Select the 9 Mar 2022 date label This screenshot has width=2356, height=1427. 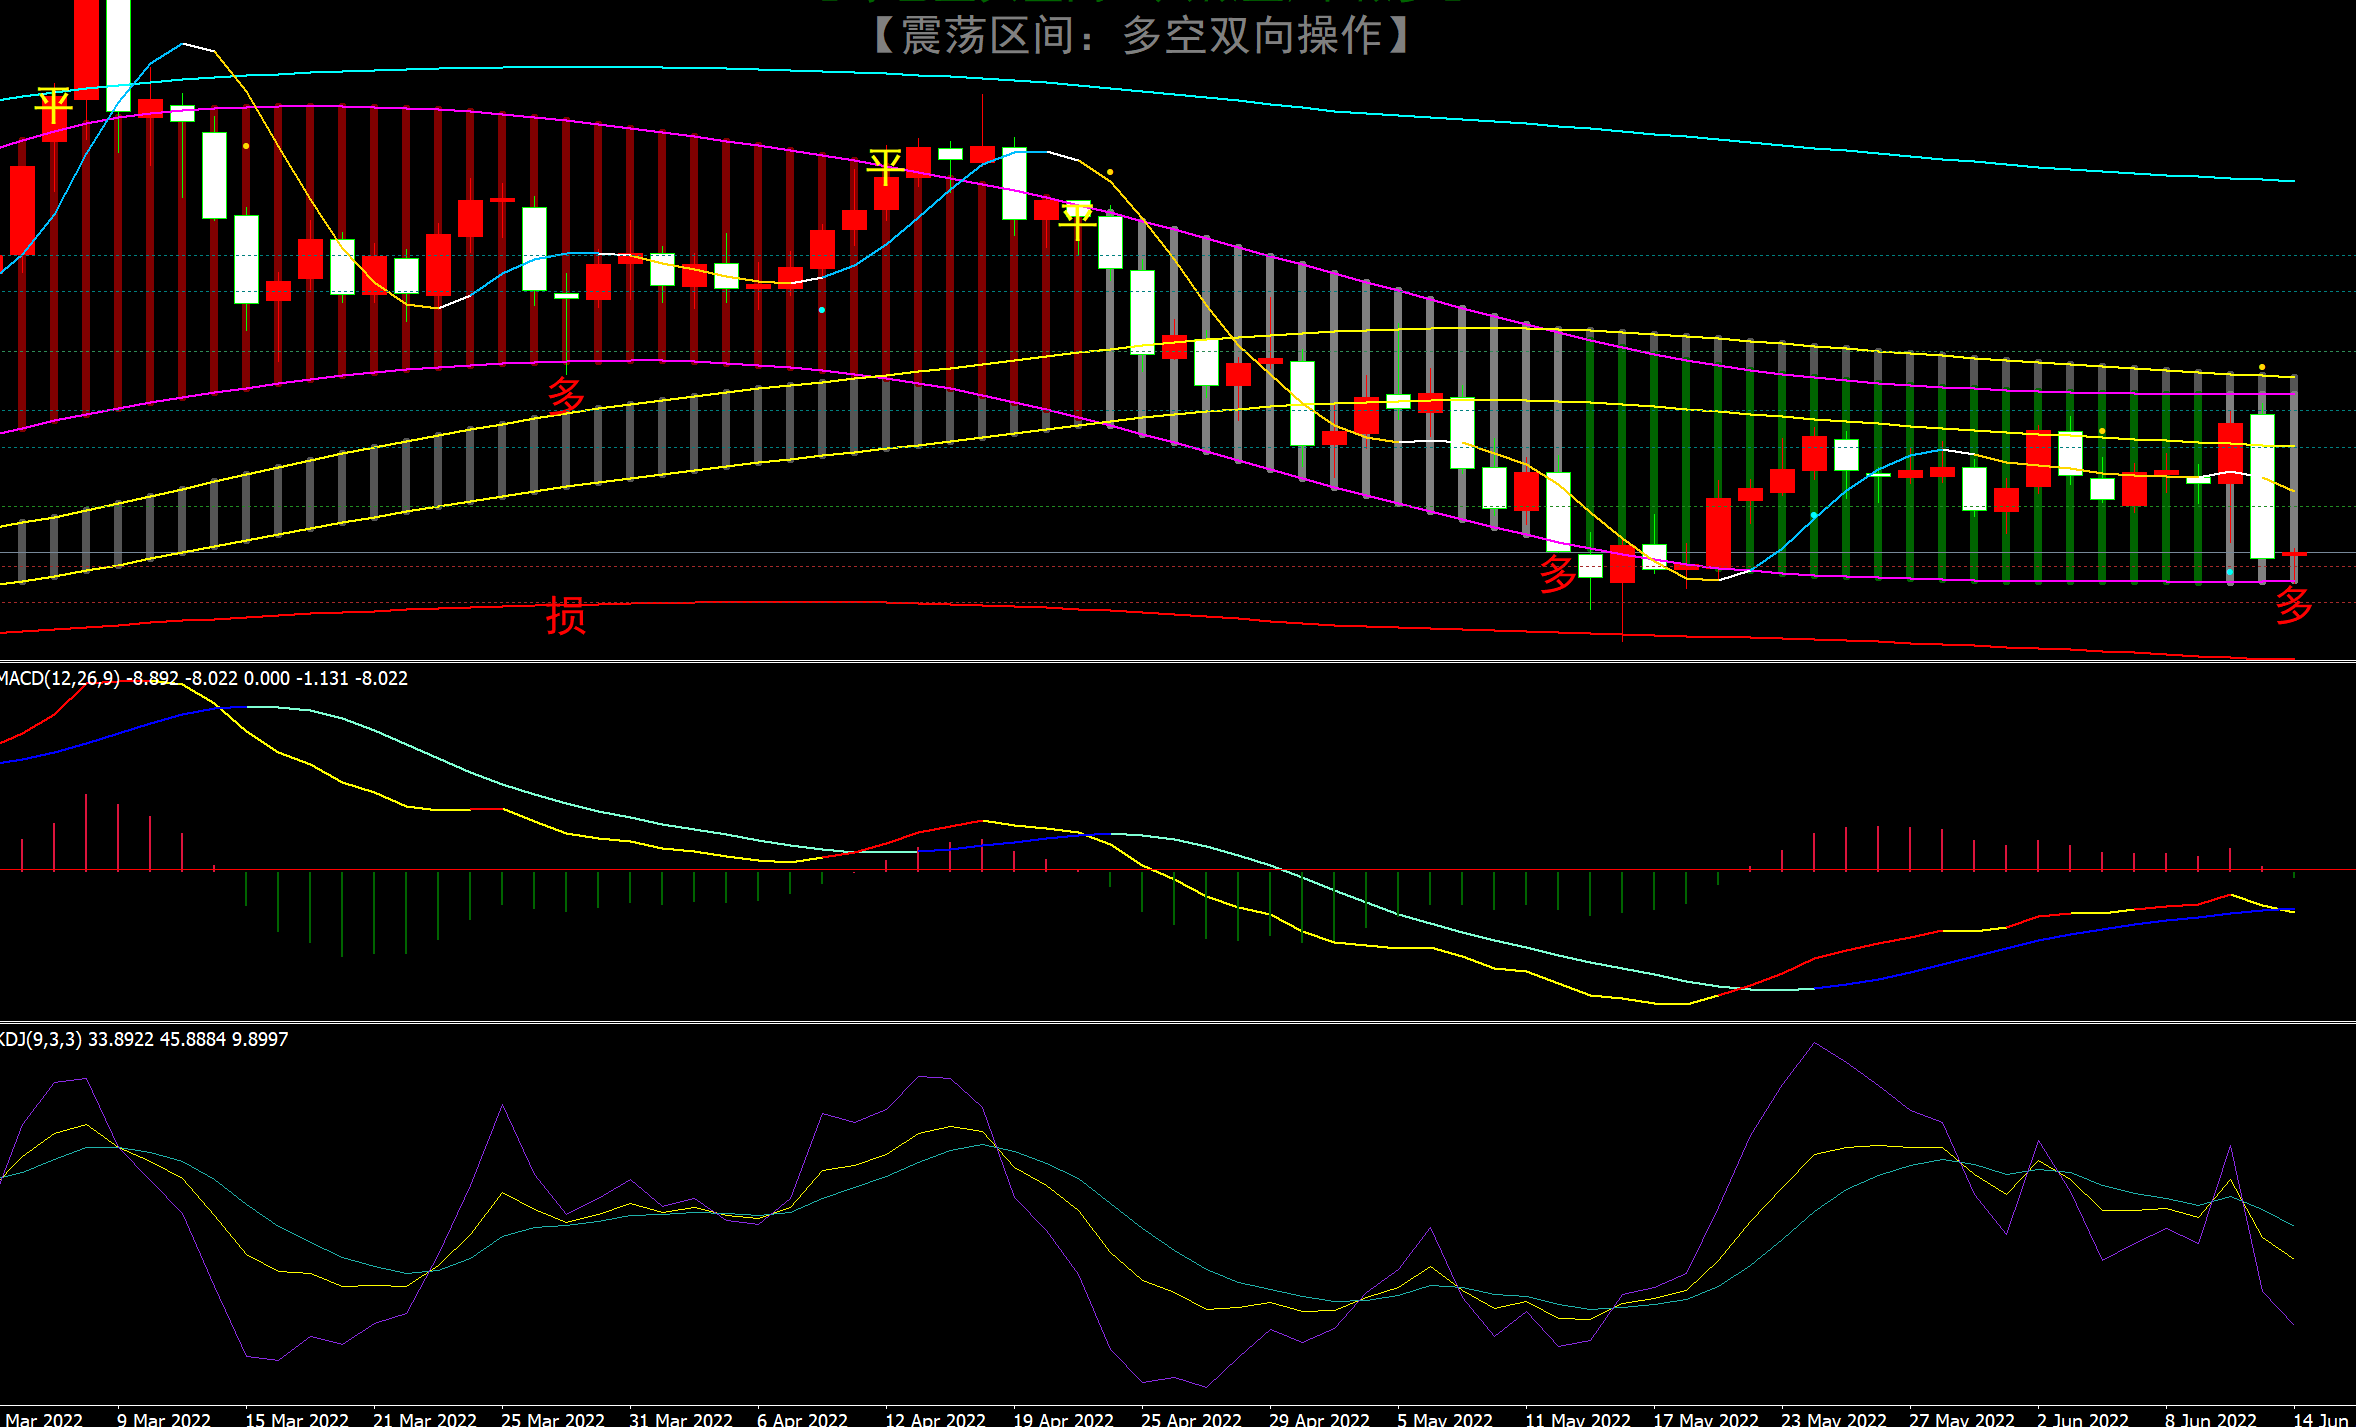pyautogui.click(x=163, y=1419)
